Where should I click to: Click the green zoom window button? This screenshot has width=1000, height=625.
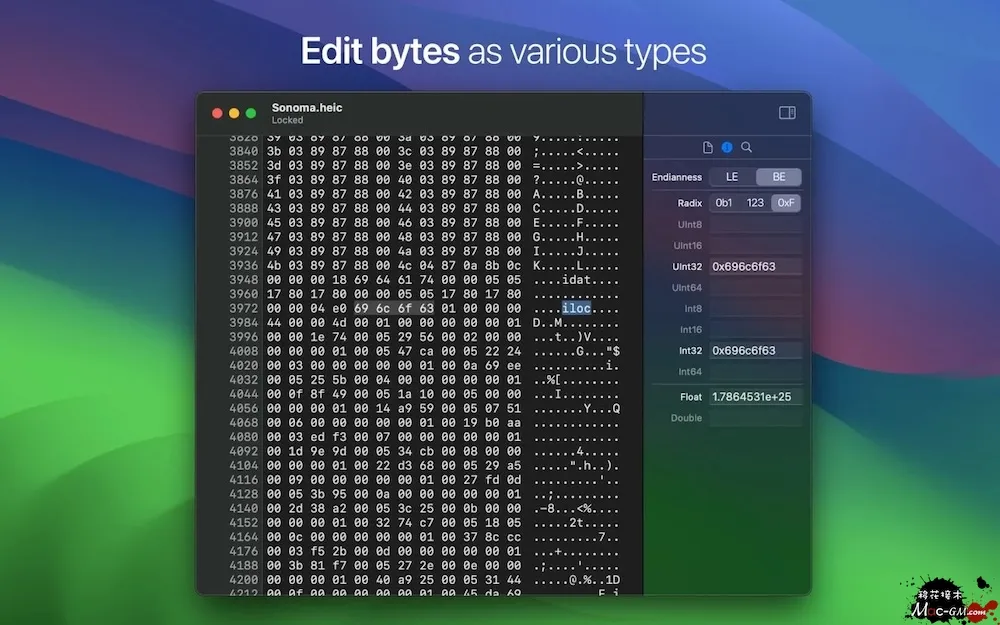point(251,113)
